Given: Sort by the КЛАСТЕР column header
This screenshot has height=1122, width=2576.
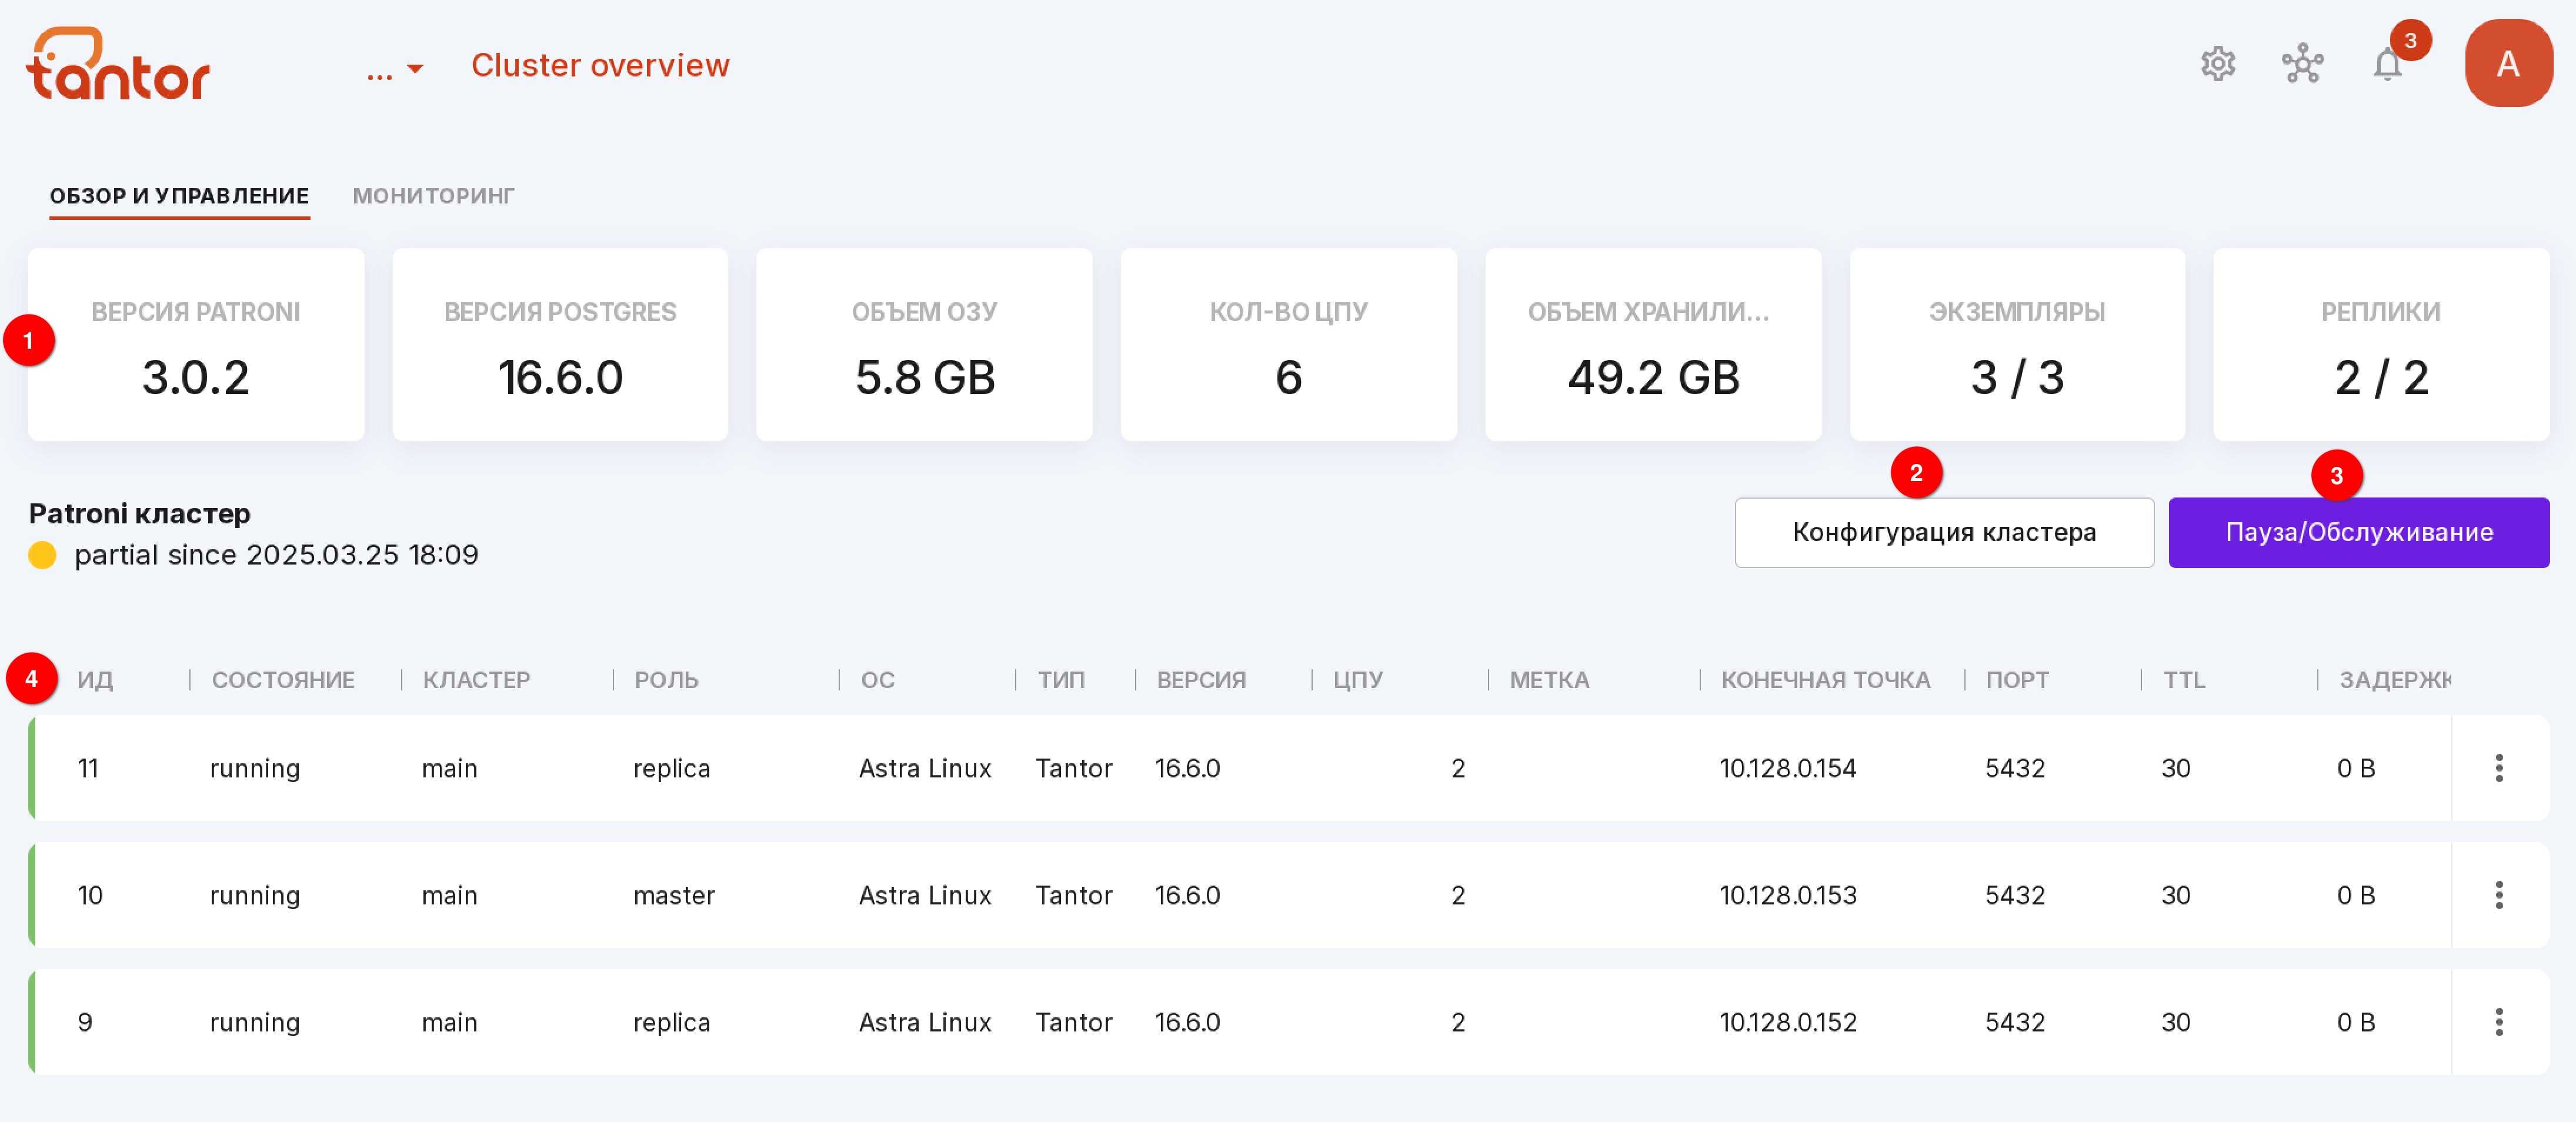Looking at the screenshot, I should [x=476, y=680].
